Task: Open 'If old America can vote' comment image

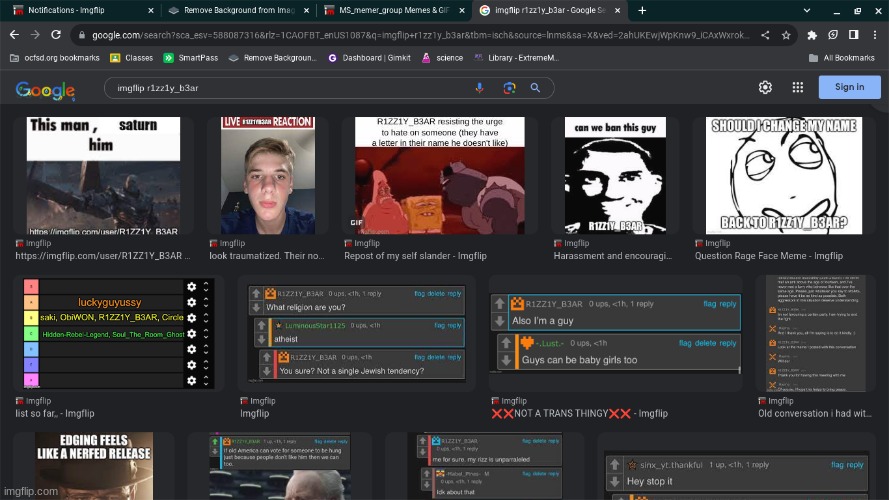Action: pyautogui.click(x=280, y=468)
